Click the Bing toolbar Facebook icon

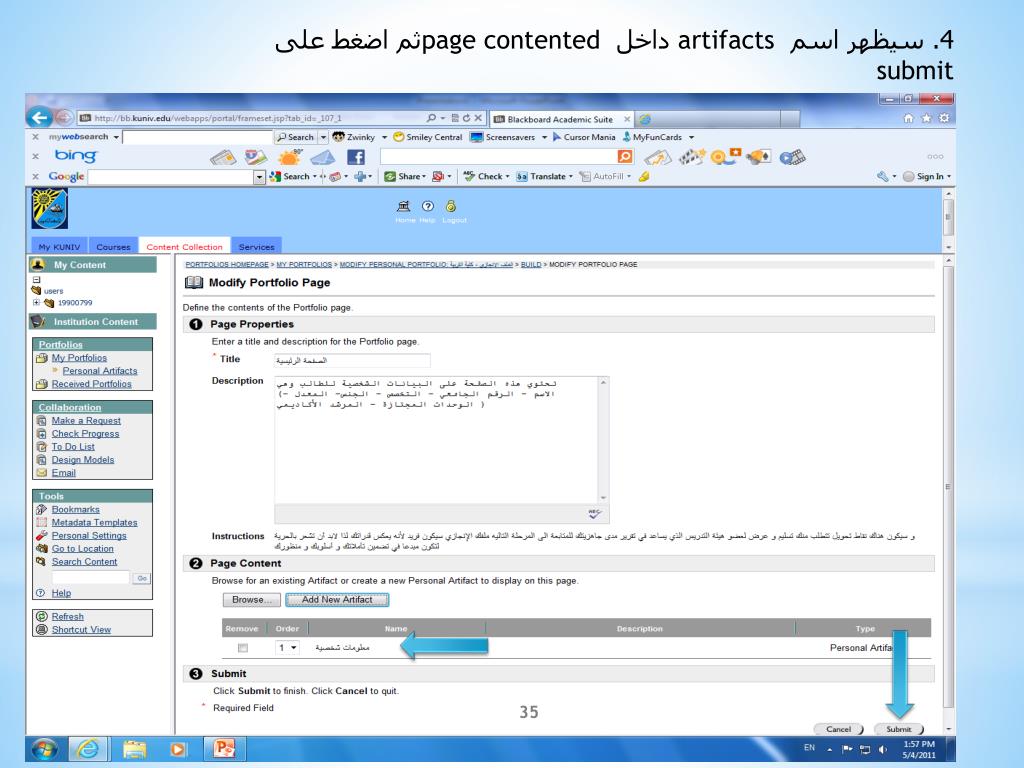355,157
